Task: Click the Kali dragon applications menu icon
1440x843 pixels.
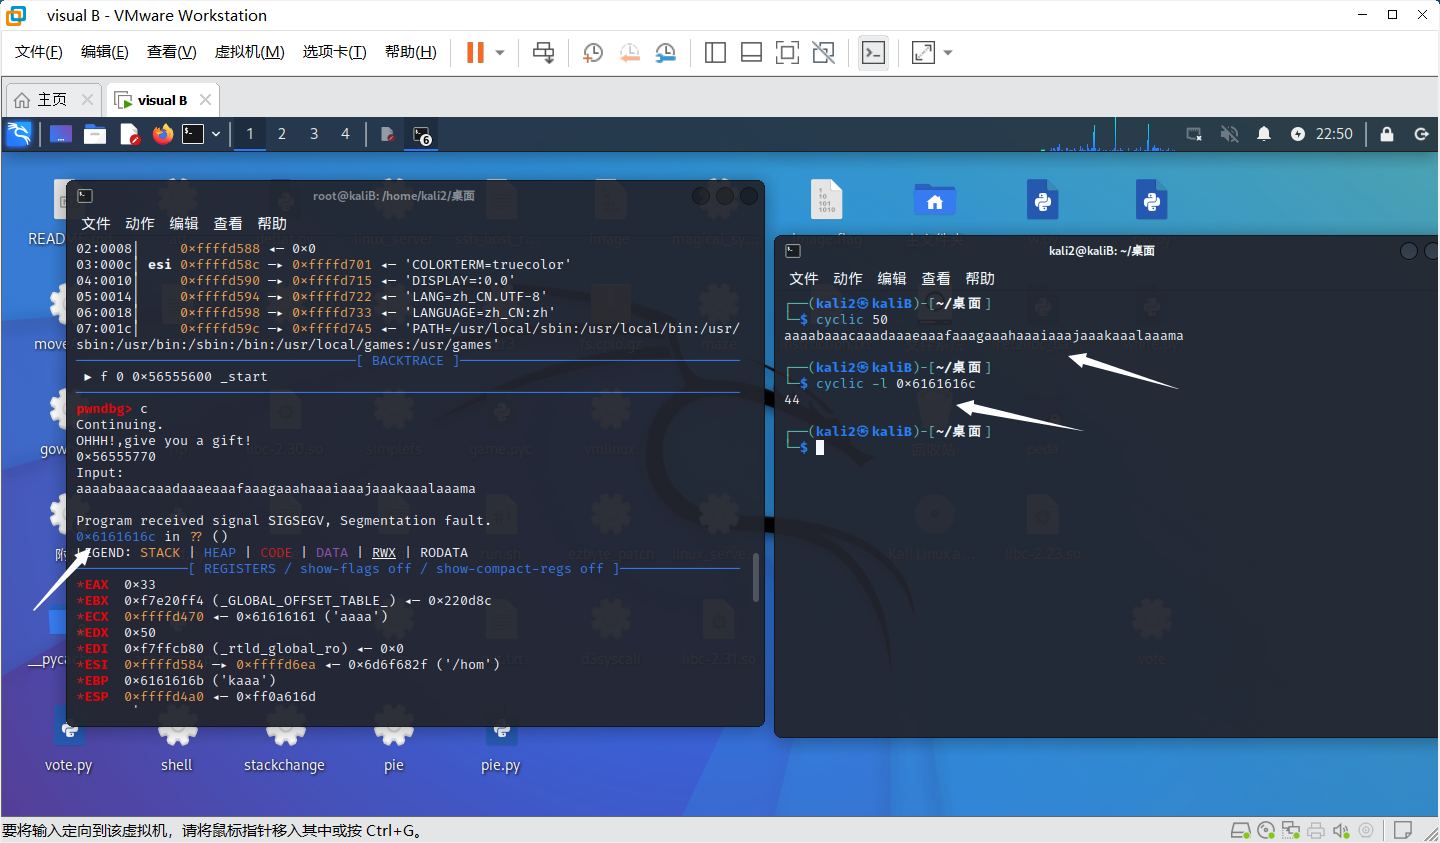Action: pyautogui.click(x=19, y=134)
